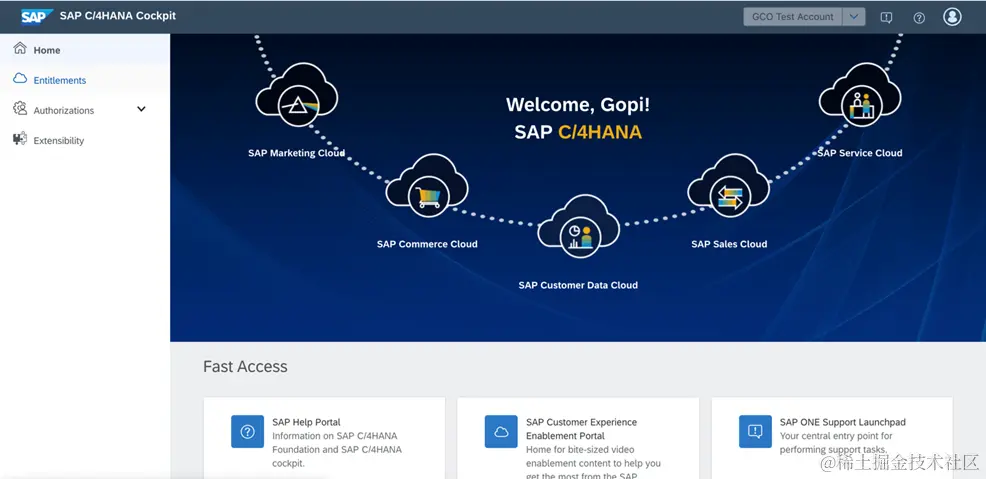Click the Home house icon

(x=20, y=48)
